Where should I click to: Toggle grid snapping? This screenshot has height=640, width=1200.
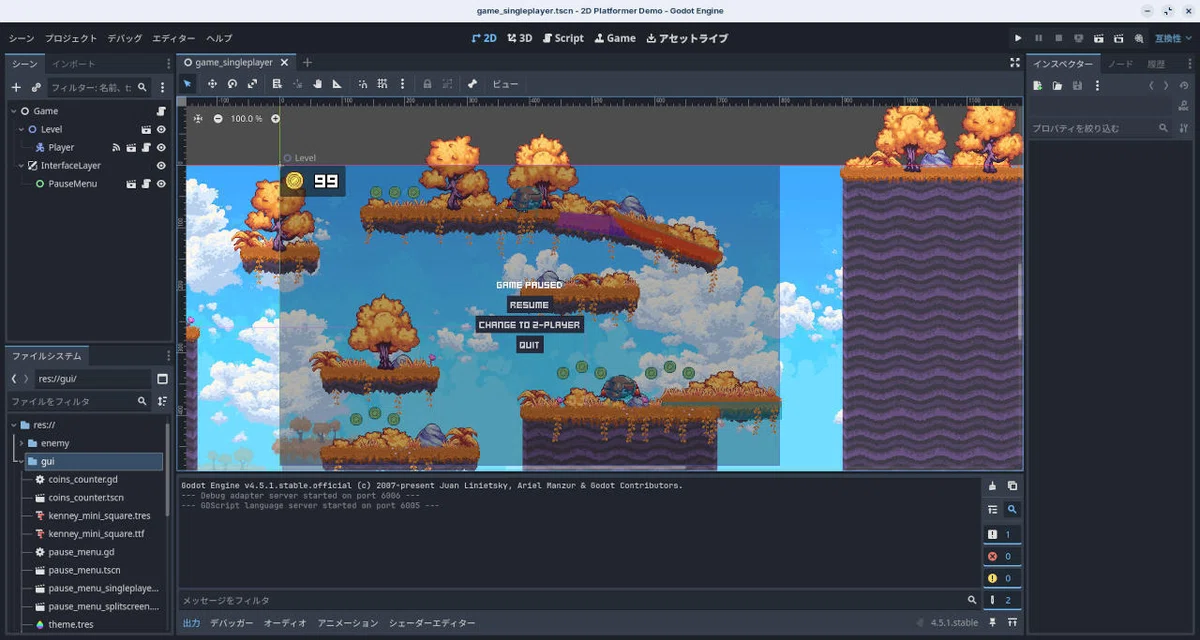tap(383, 84)
